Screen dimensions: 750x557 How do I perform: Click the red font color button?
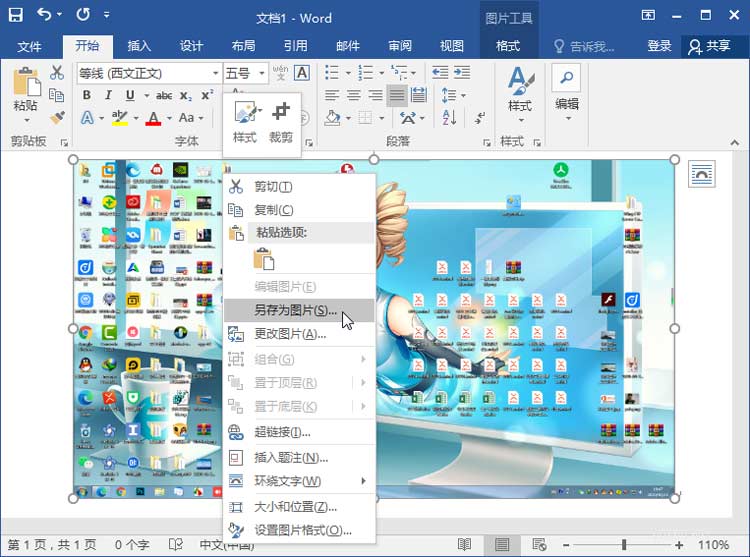pos(153,118)
